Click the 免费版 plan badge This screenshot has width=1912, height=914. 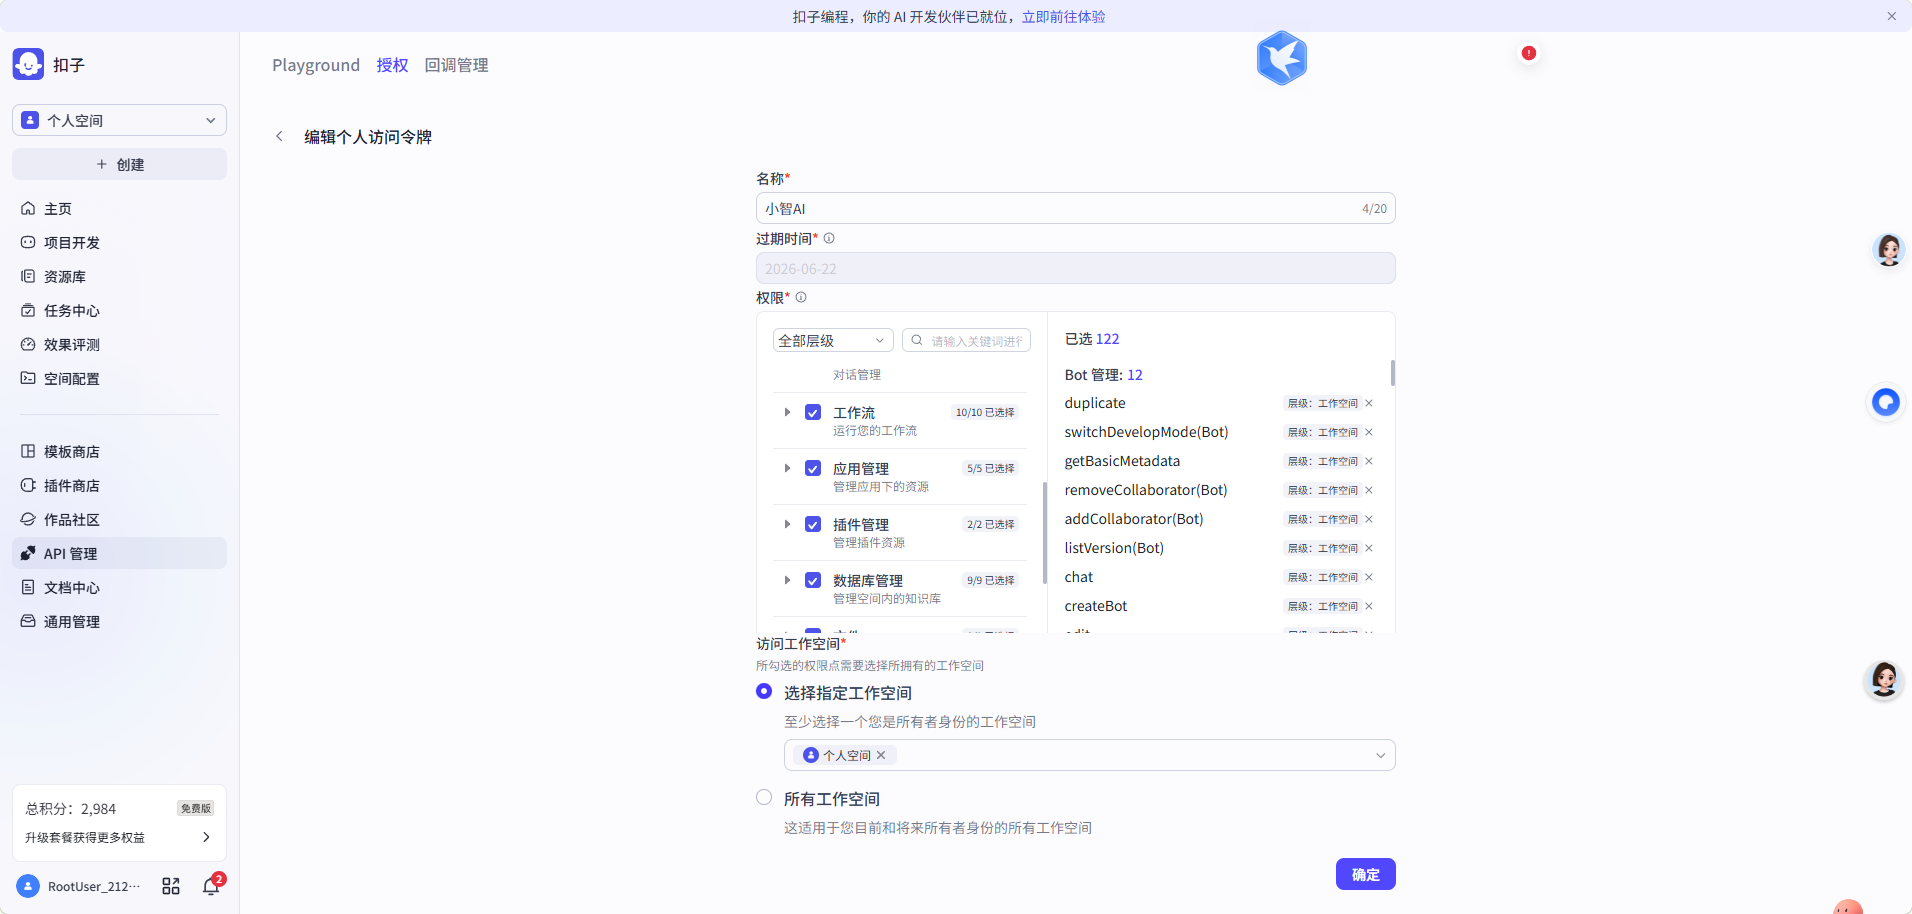click(196, 808)
